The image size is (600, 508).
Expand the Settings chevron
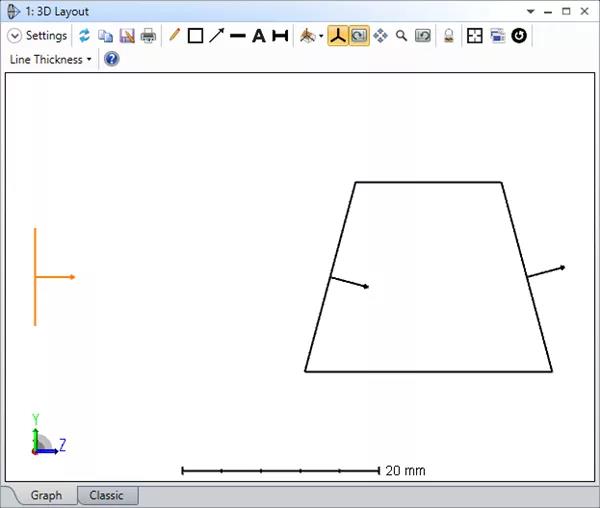click(14, 36)
